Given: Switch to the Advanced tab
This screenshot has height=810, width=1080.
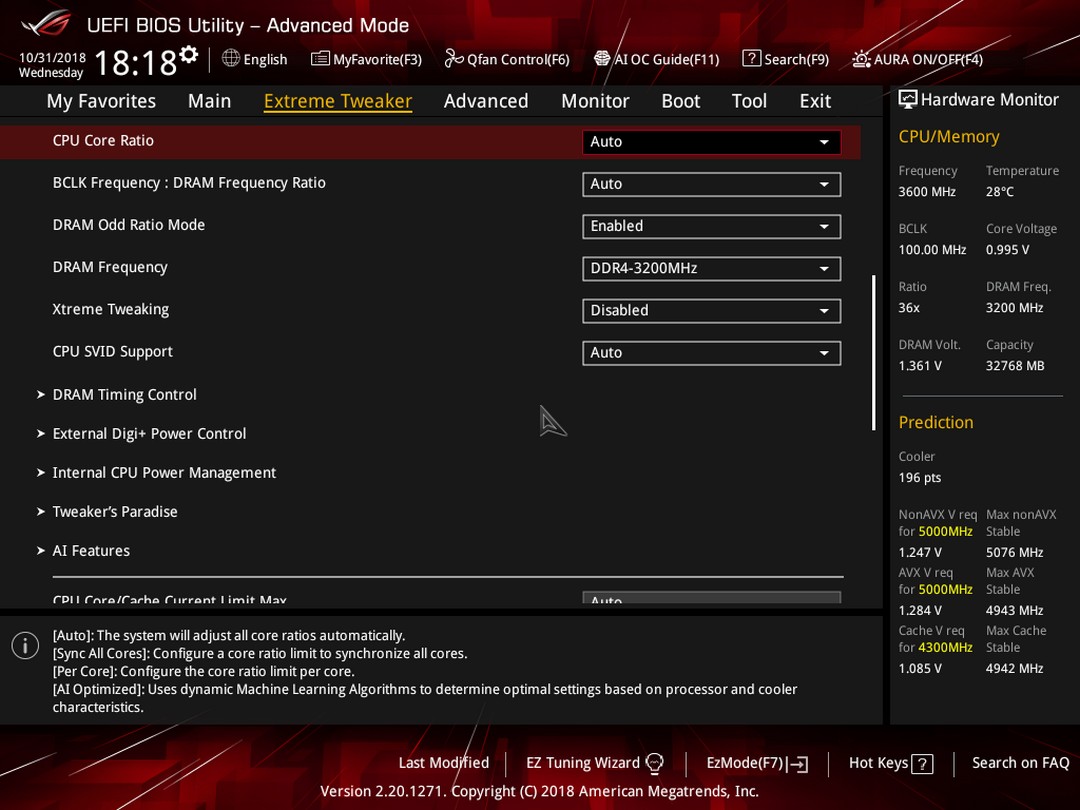Looking at the screenshot, I should pyautogui.click(x=486, y=101).
